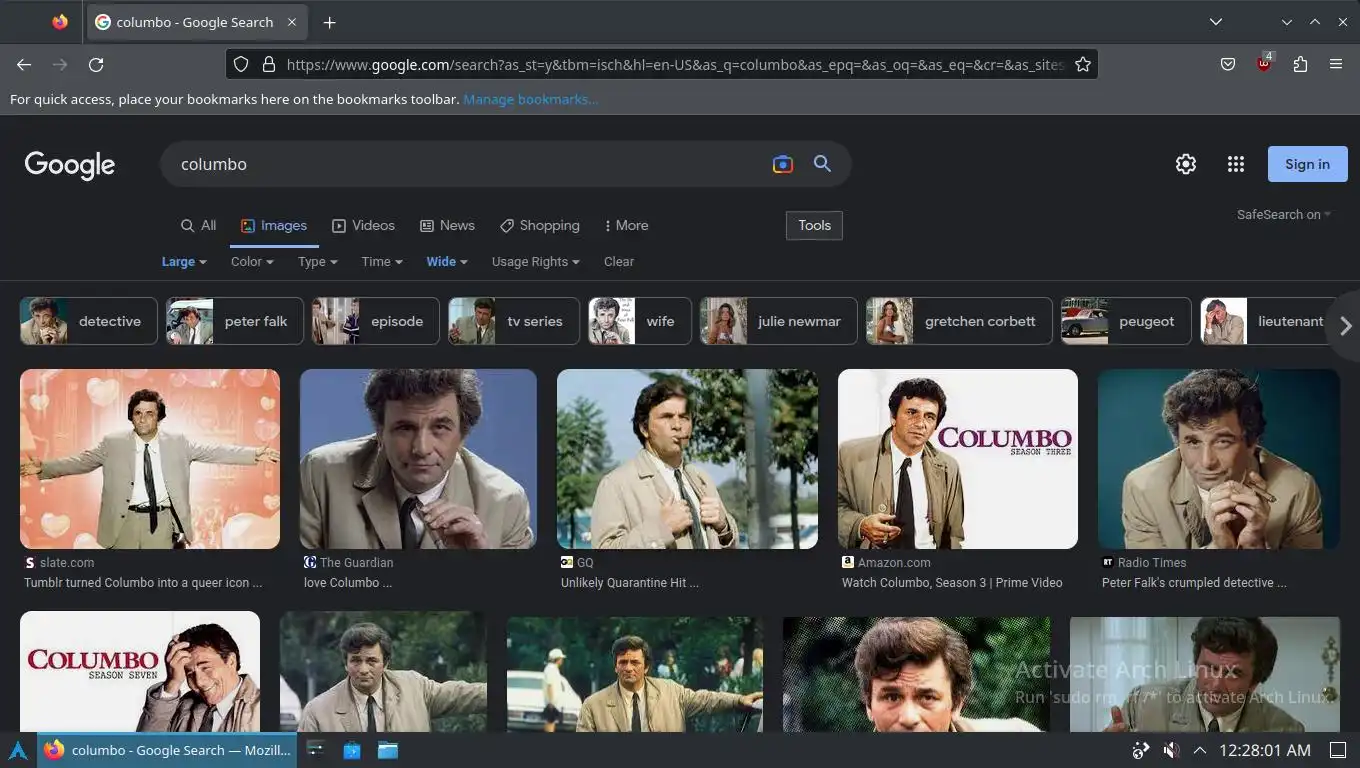Select the Images tab

point(274,225)
